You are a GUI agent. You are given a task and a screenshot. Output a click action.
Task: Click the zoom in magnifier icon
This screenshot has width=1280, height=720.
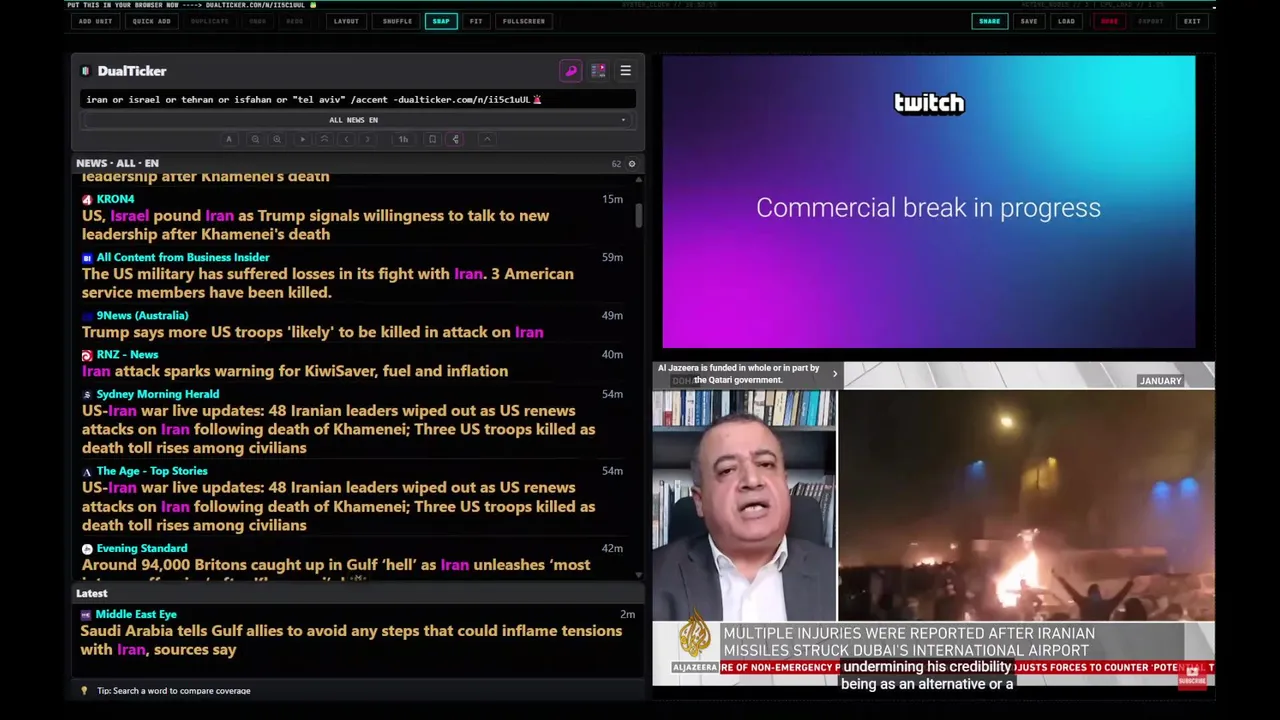pyautogui.click(x=277, y=139)
